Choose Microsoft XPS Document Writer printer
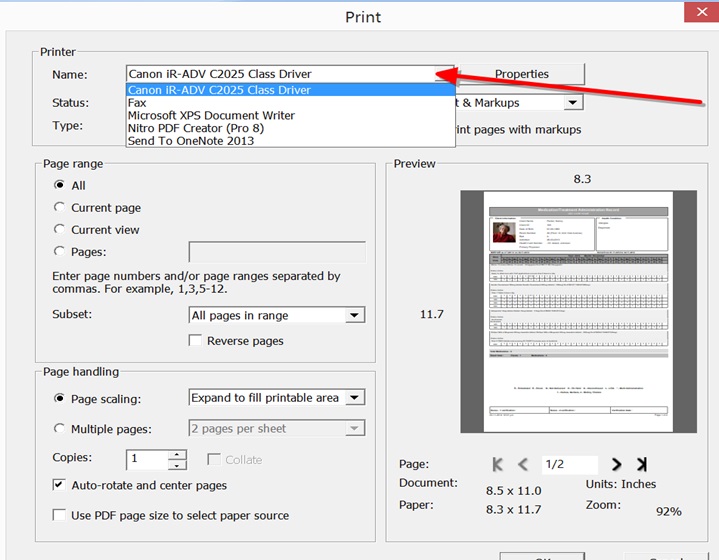The image size is (719, 560). click(211, 115)
